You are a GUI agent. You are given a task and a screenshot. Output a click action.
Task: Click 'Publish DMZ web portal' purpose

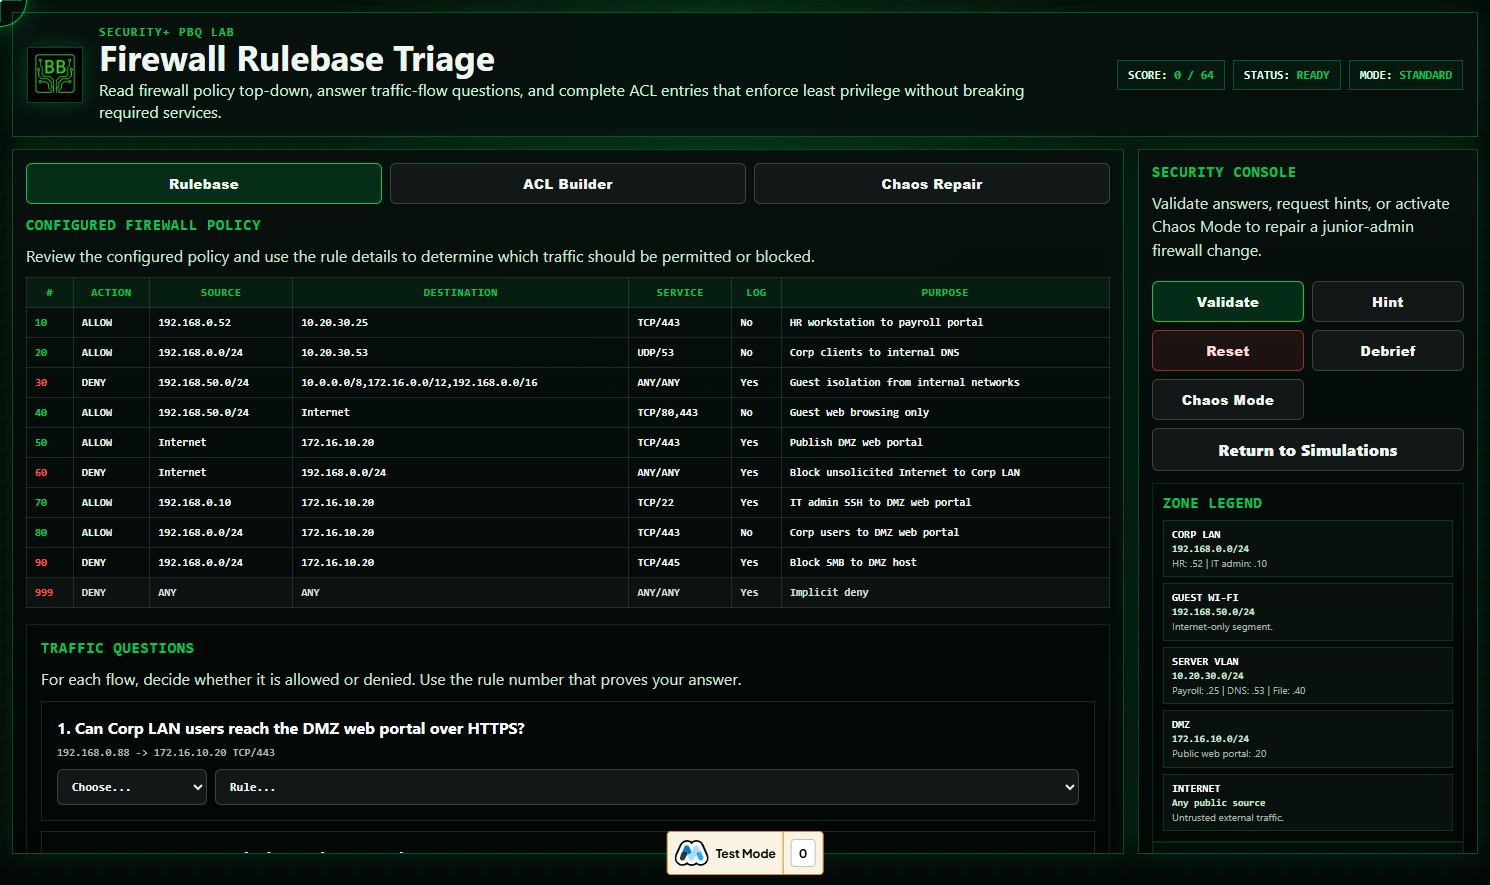856,443
